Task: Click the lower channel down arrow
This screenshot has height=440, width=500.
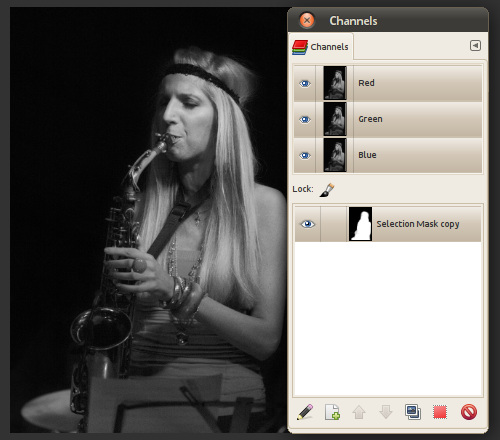Action: click(386, 412)
